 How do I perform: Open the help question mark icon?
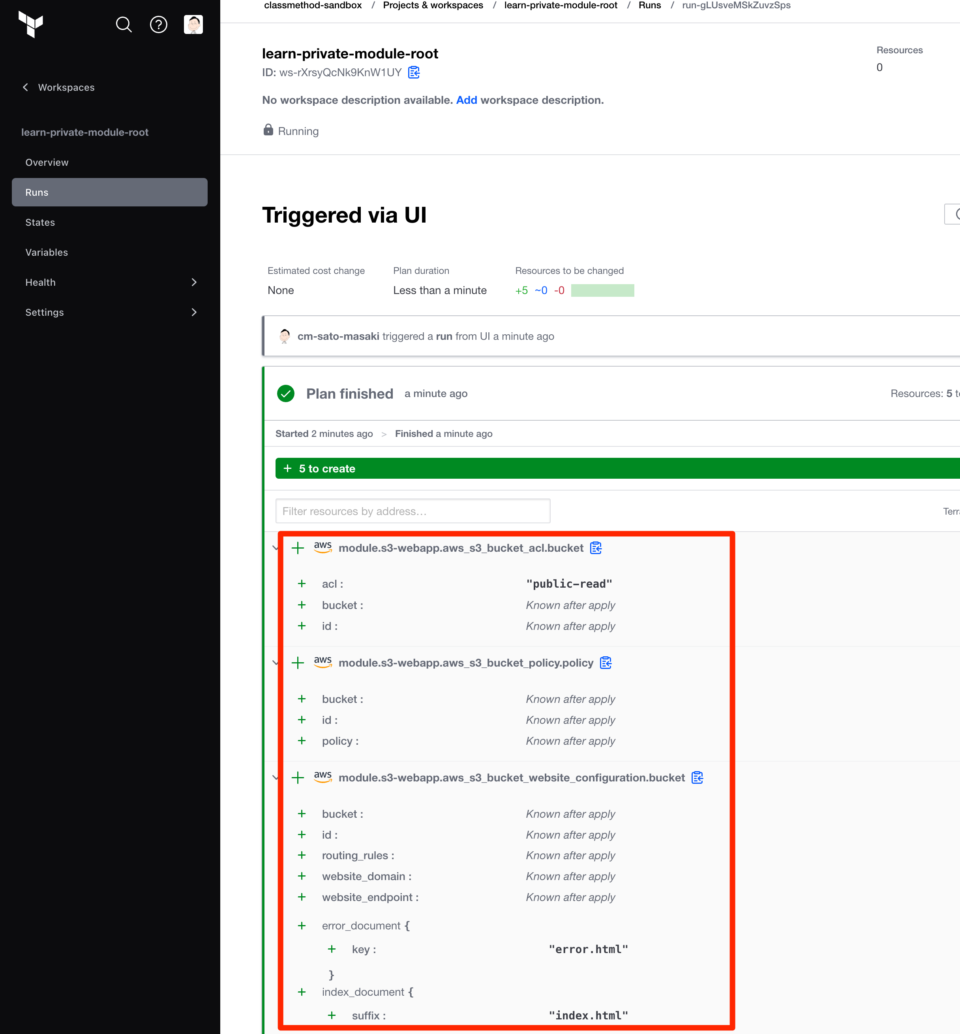pos(158,24)
